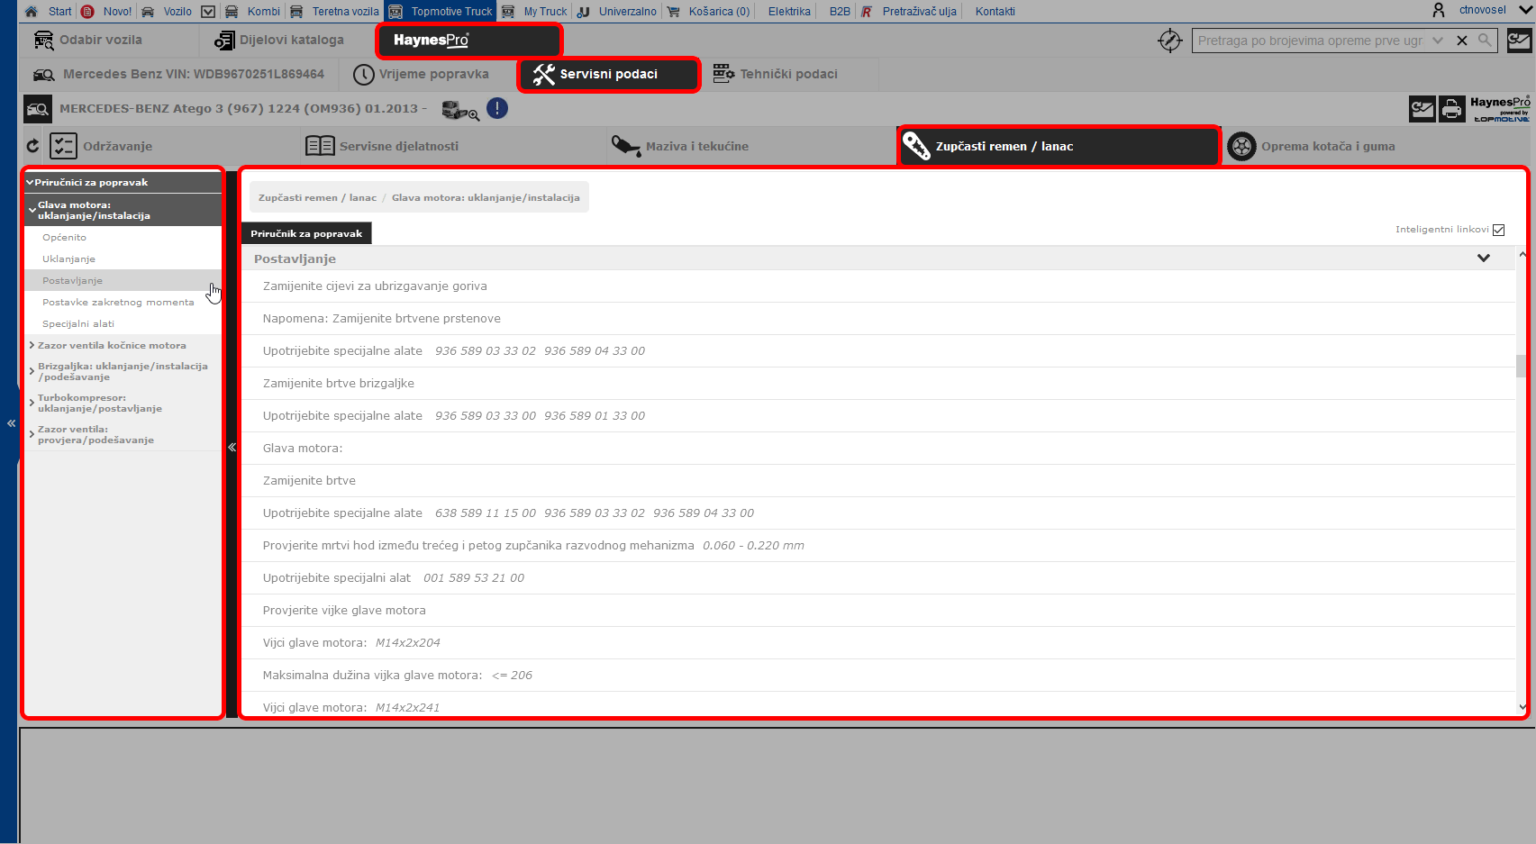Select Postavke zakretnog momenta item

tap(118, 302)
